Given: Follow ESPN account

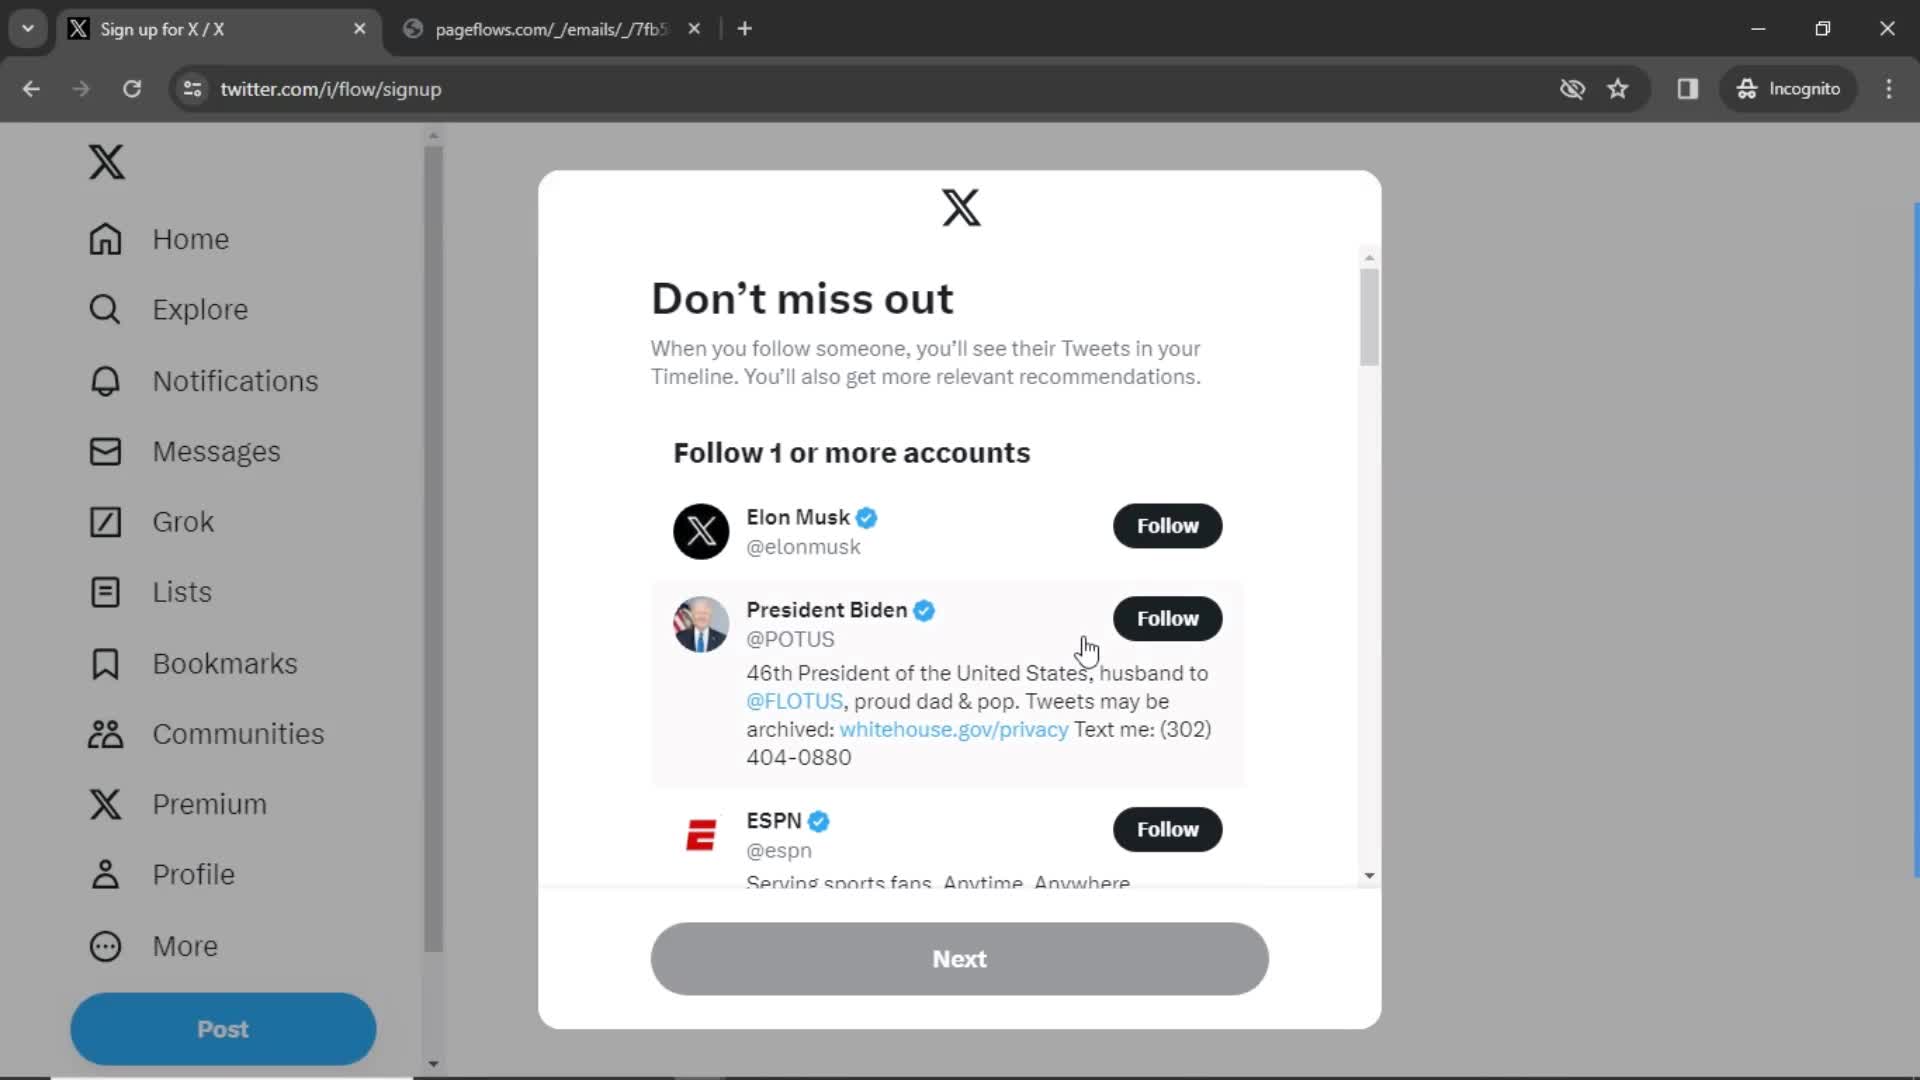Looking at the screenshot, I should tap(1167, 829).
